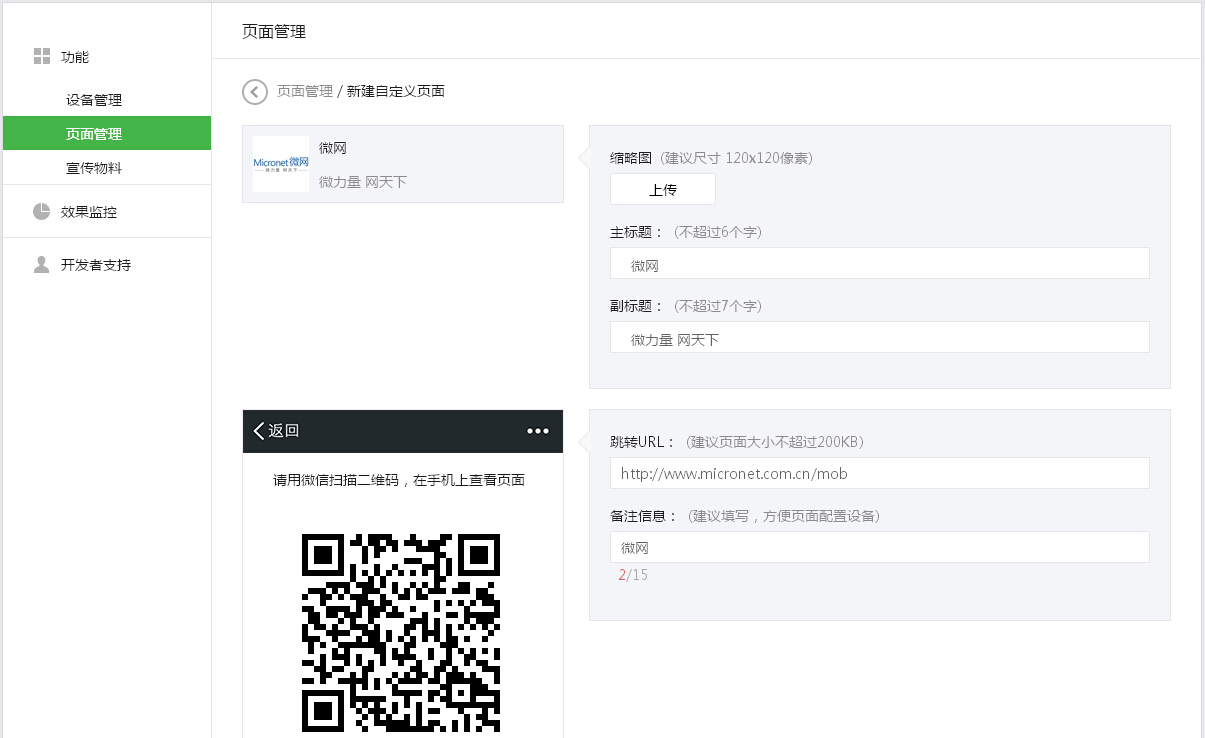Click the Micronet logo thumbnail
The height and width of the screenshot is (738, 1205).
coord(281,164)
